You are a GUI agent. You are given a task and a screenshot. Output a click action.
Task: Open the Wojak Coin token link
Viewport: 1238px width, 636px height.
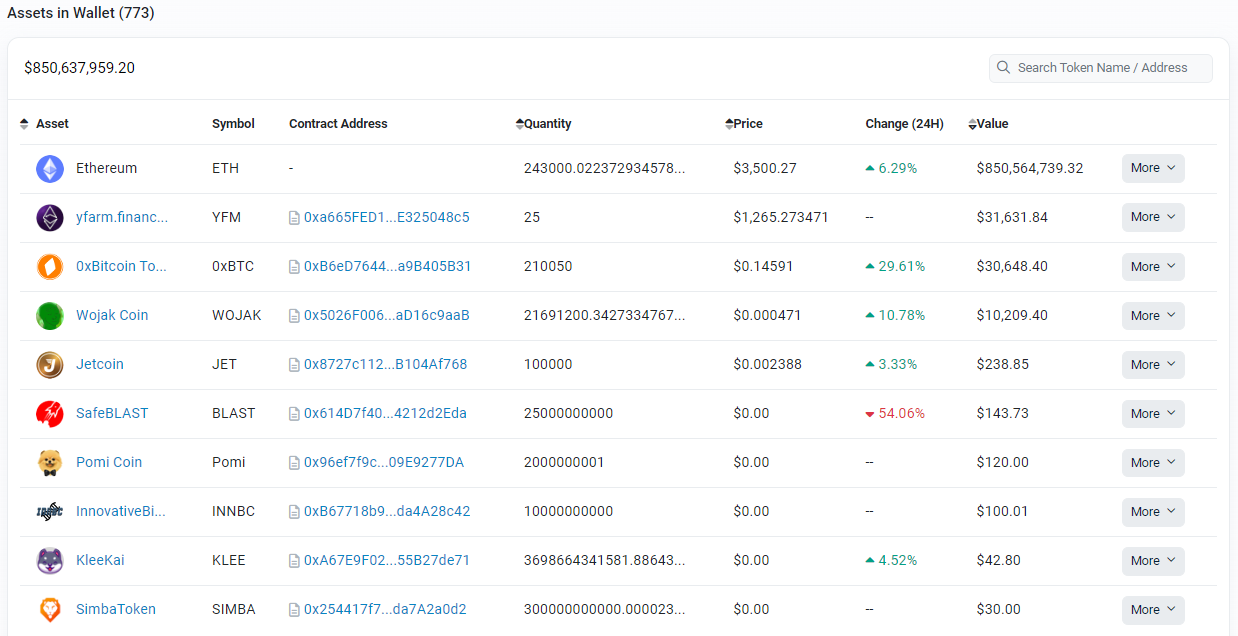tap(112, 315)
